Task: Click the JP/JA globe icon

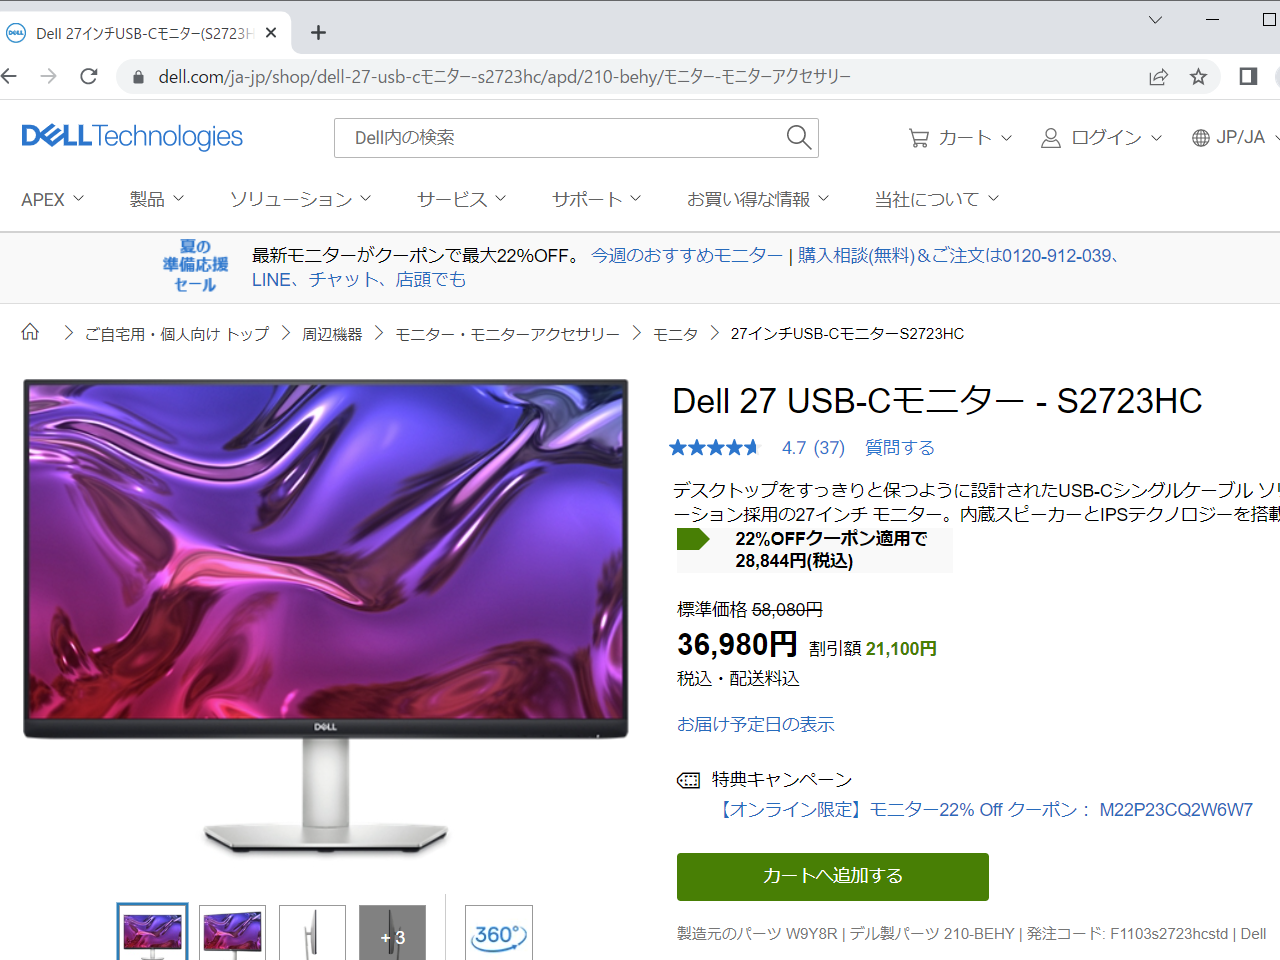Action: (x=1200, y=138)
